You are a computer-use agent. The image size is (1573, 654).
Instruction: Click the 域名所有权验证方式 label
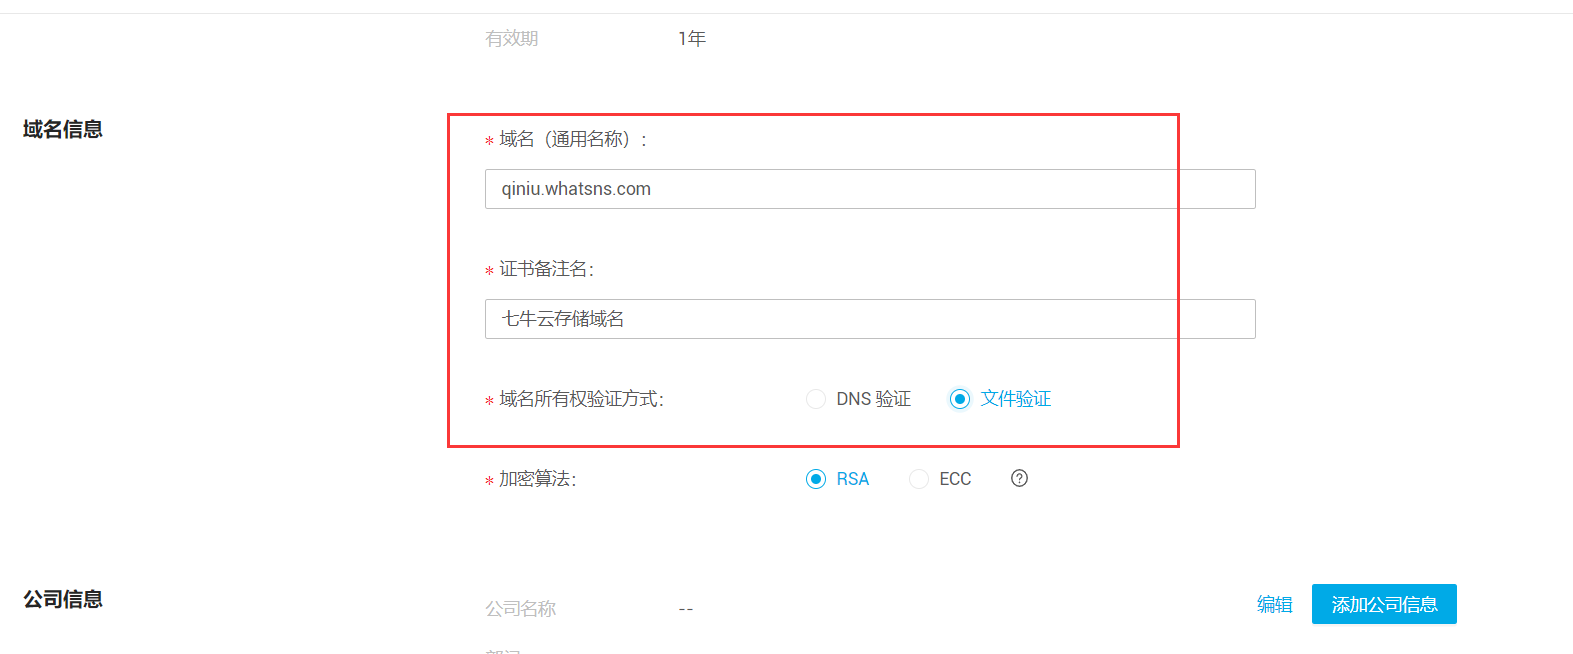click(581, 399)
